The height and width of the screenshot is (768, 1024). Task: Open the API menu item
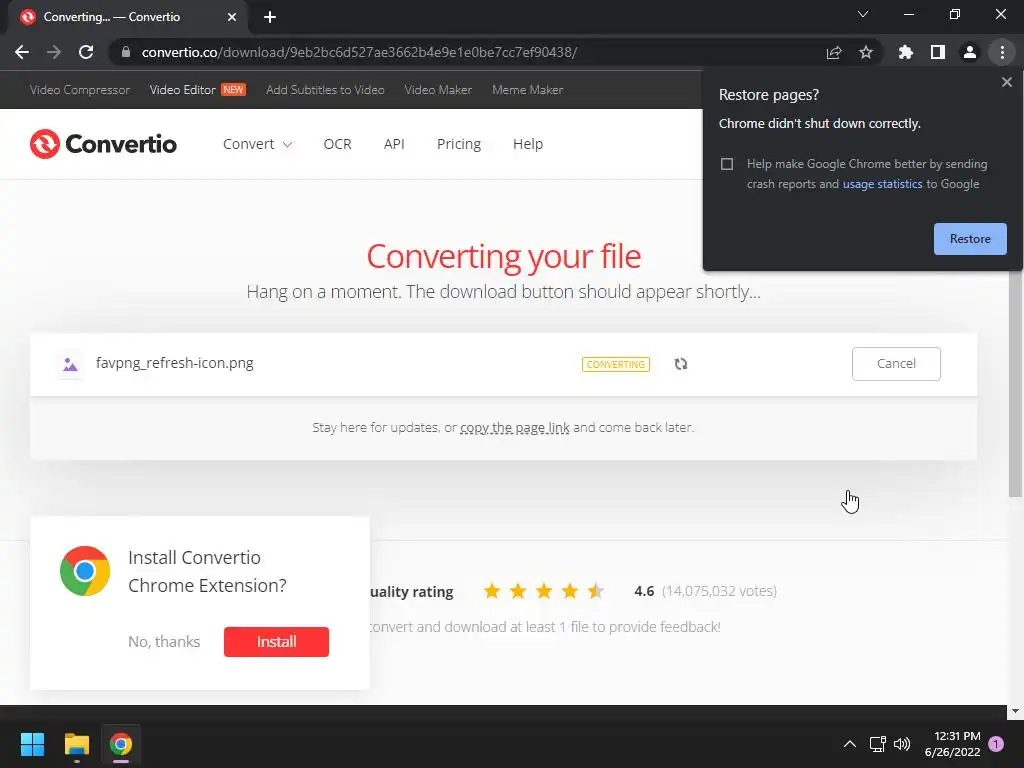(x=394, y=144)
